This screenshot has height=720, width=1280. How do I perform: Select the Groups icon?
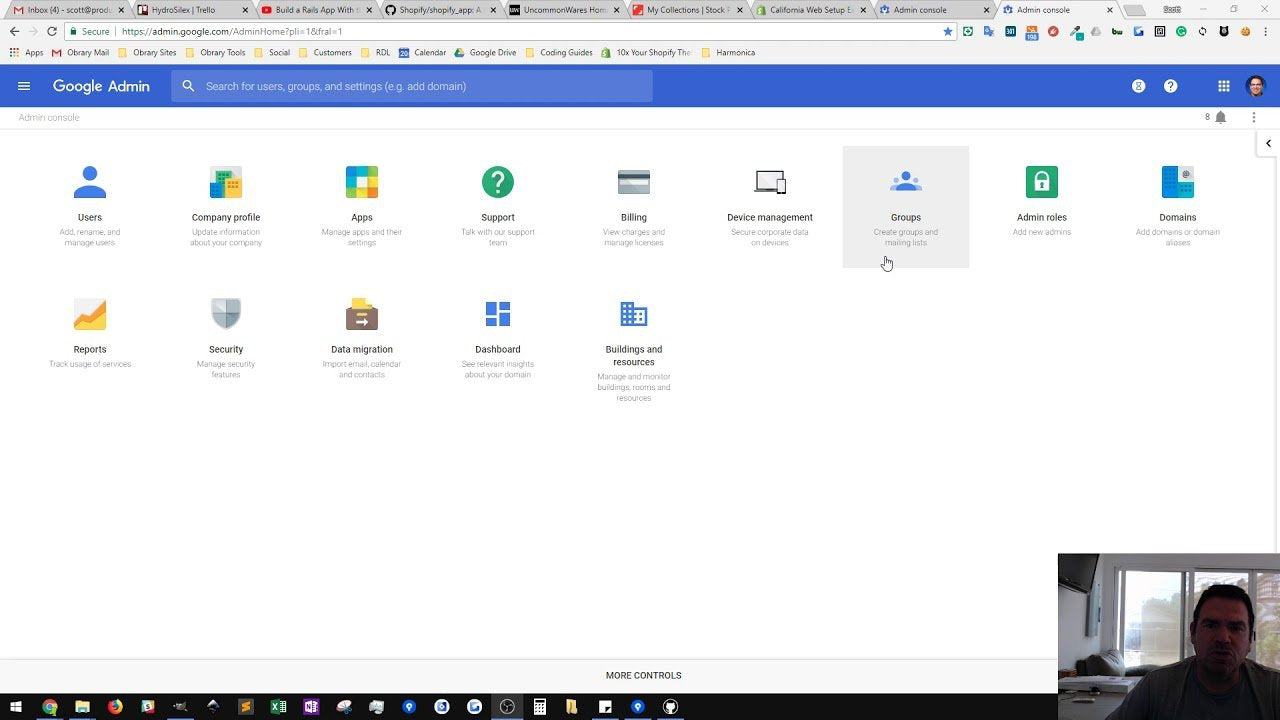point(905,181)
